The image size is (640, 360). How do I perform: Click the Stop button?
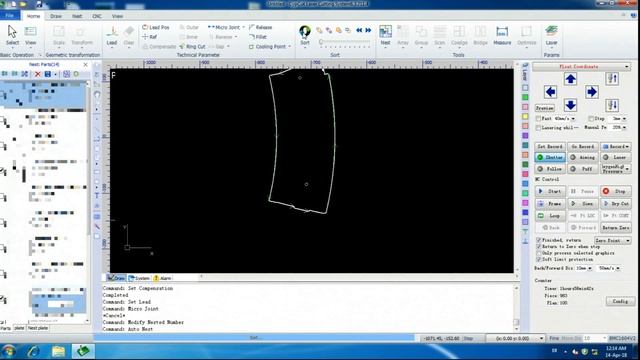coord(616,191)
